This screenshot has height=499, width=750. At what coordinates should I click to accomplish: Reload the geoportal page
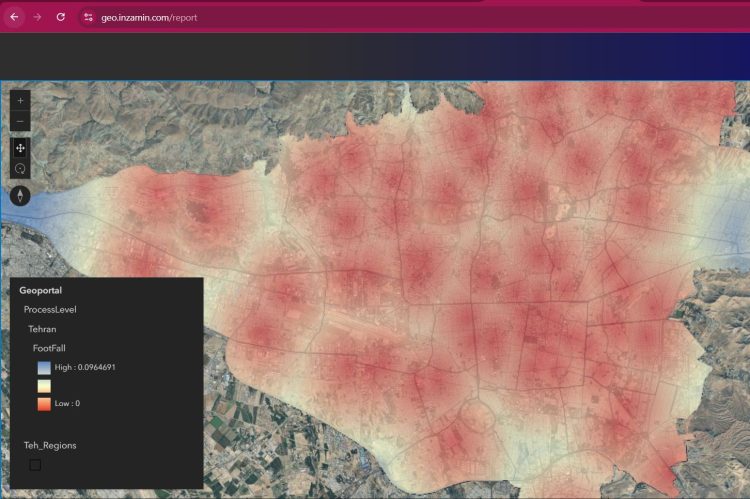61,17
